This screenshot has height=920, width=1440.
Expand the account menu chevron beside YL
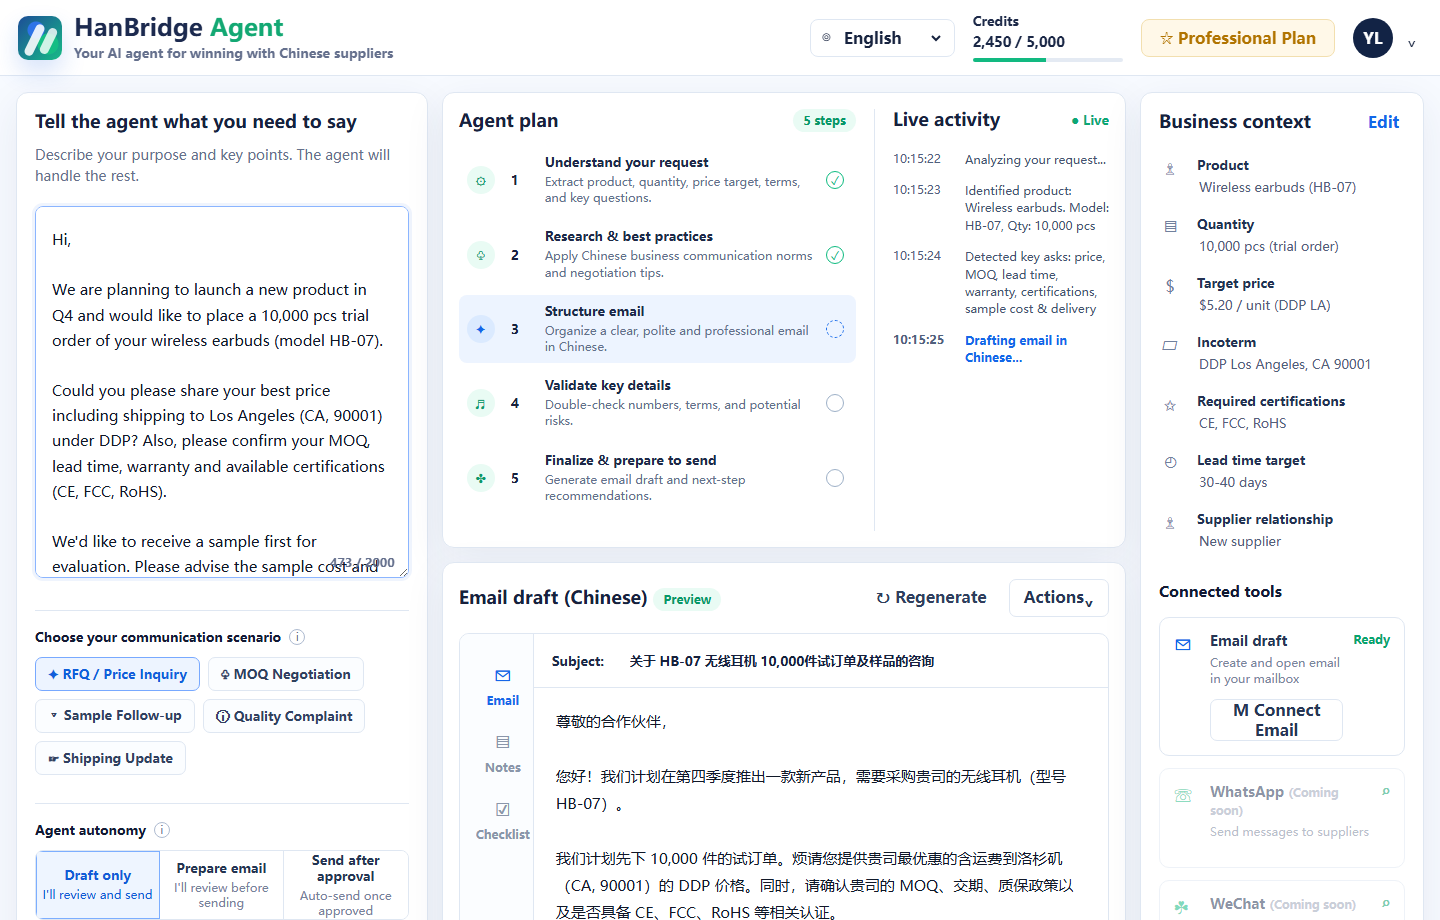(x=1411, y=43)
